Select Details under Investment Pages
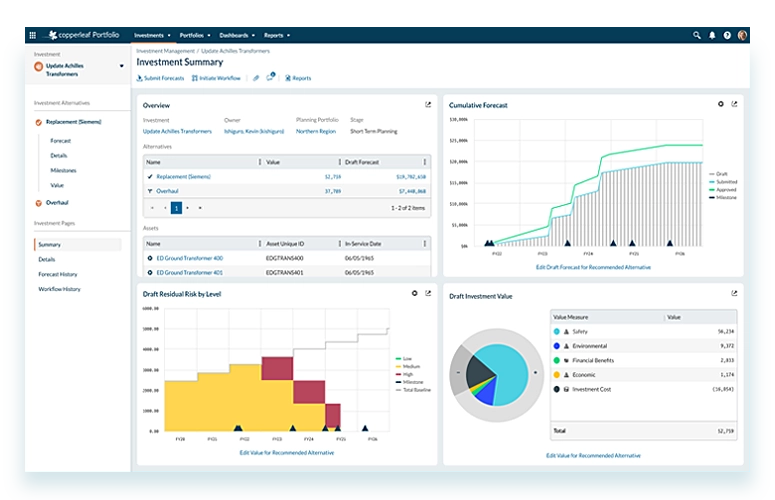This screenshot has width=775, height=500. pyautogui.click(x=47, y=259)
